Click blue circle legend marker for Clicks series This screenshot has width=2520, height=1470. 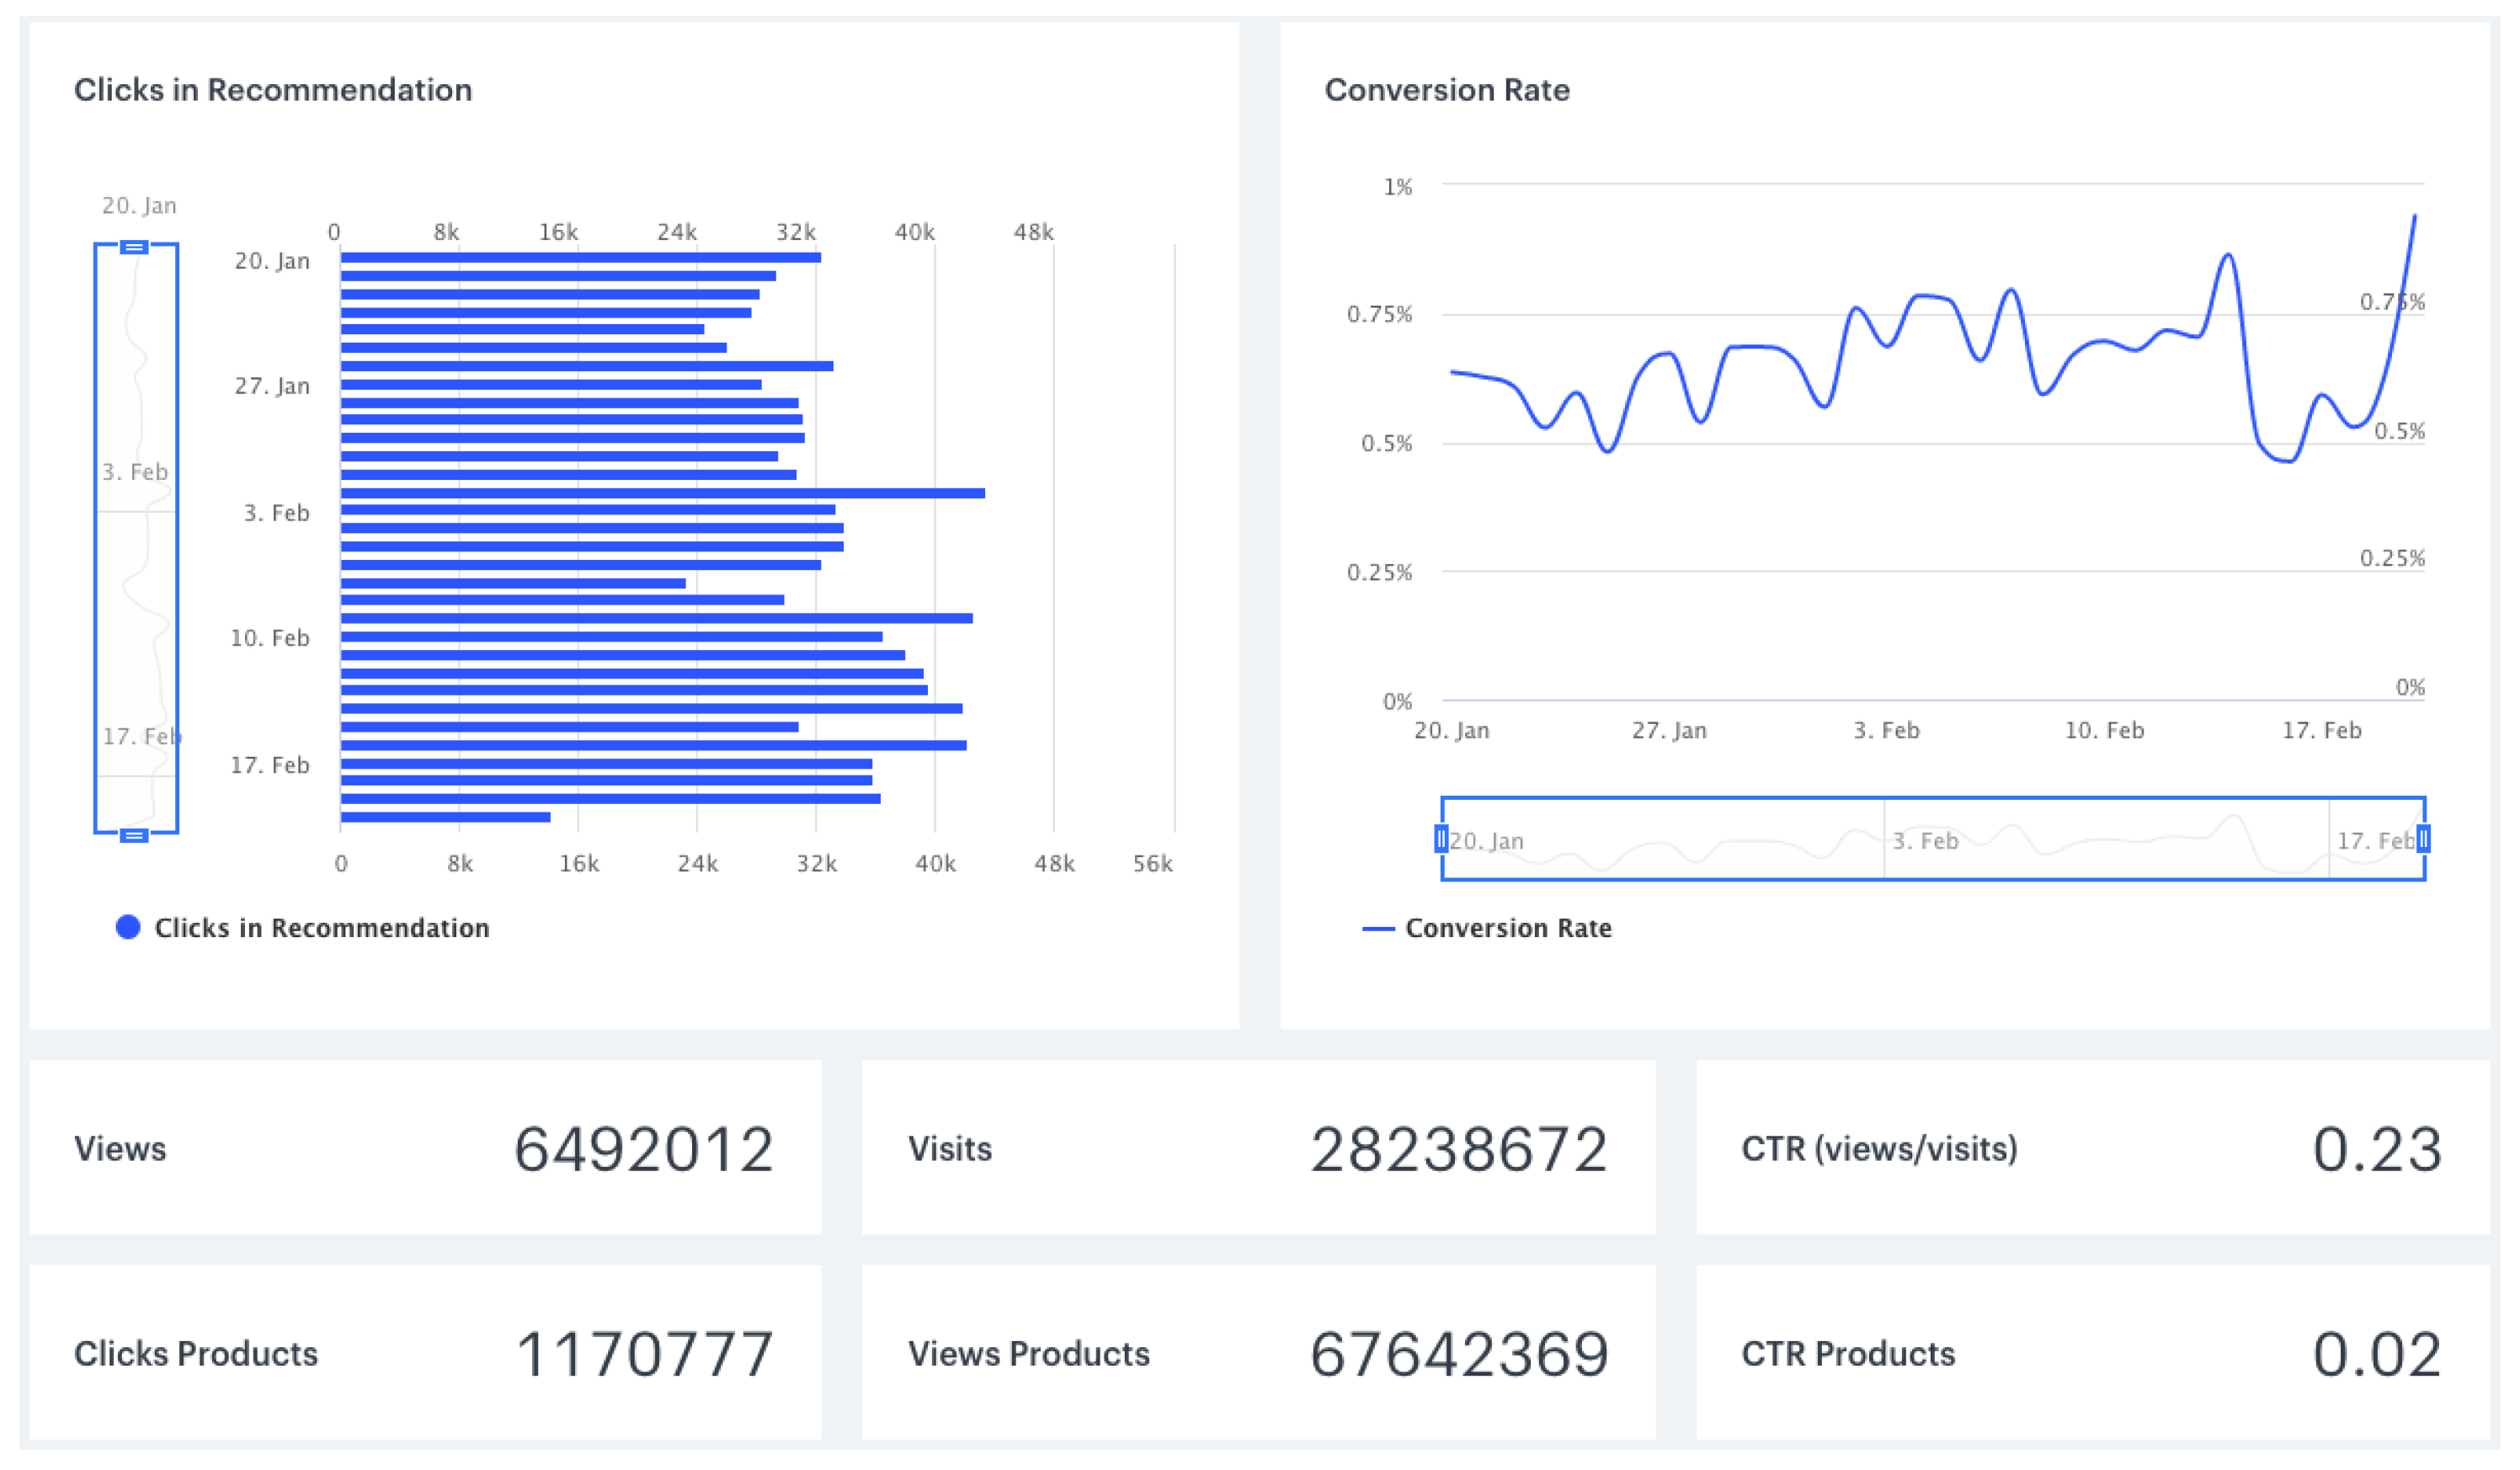128,927
